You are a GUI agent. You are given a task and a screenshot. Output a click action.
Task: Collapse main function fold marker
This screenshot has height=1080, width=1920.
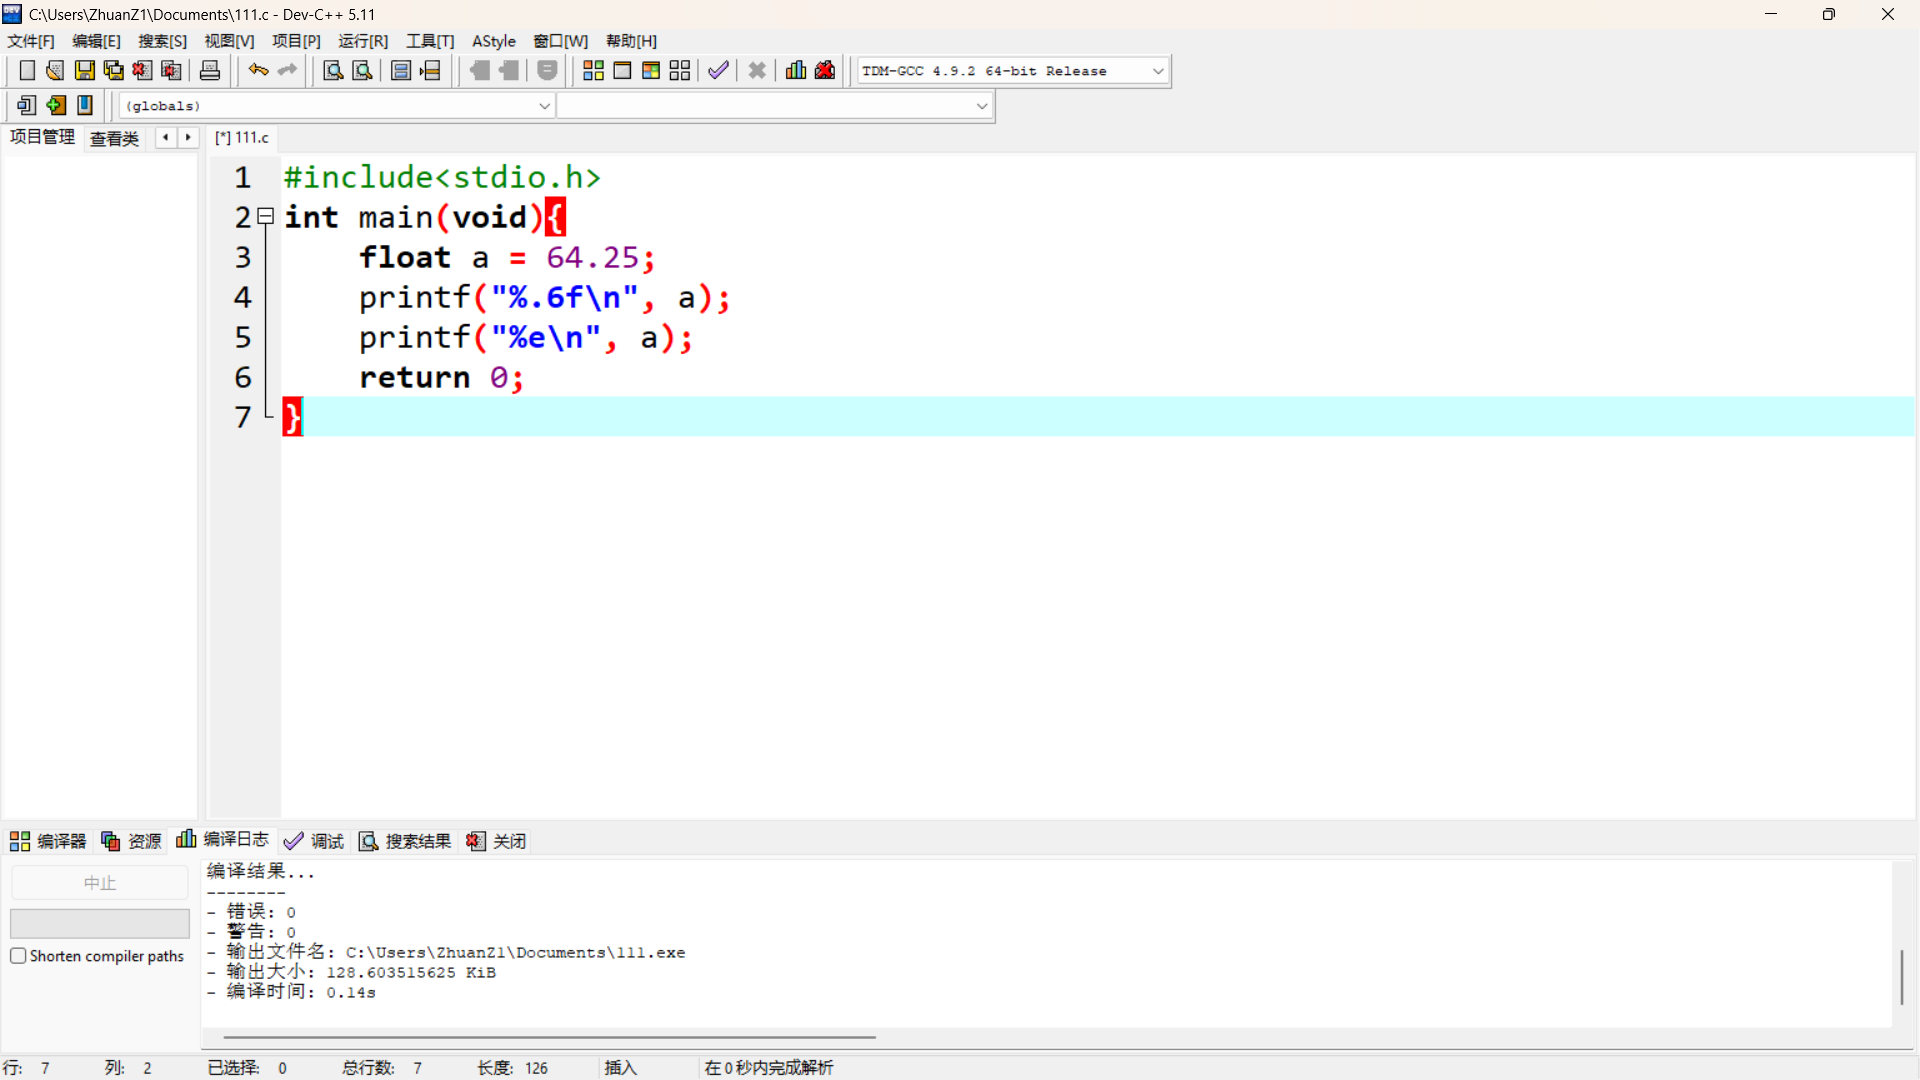[x=266, y=216]
